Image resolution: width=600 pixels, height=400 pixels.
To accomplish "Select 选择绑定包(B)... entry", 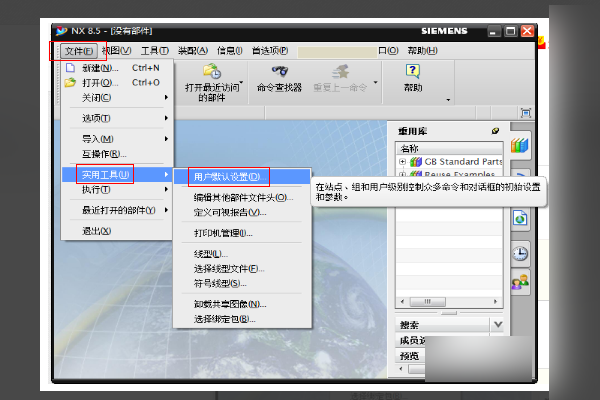I will point(242,319).
